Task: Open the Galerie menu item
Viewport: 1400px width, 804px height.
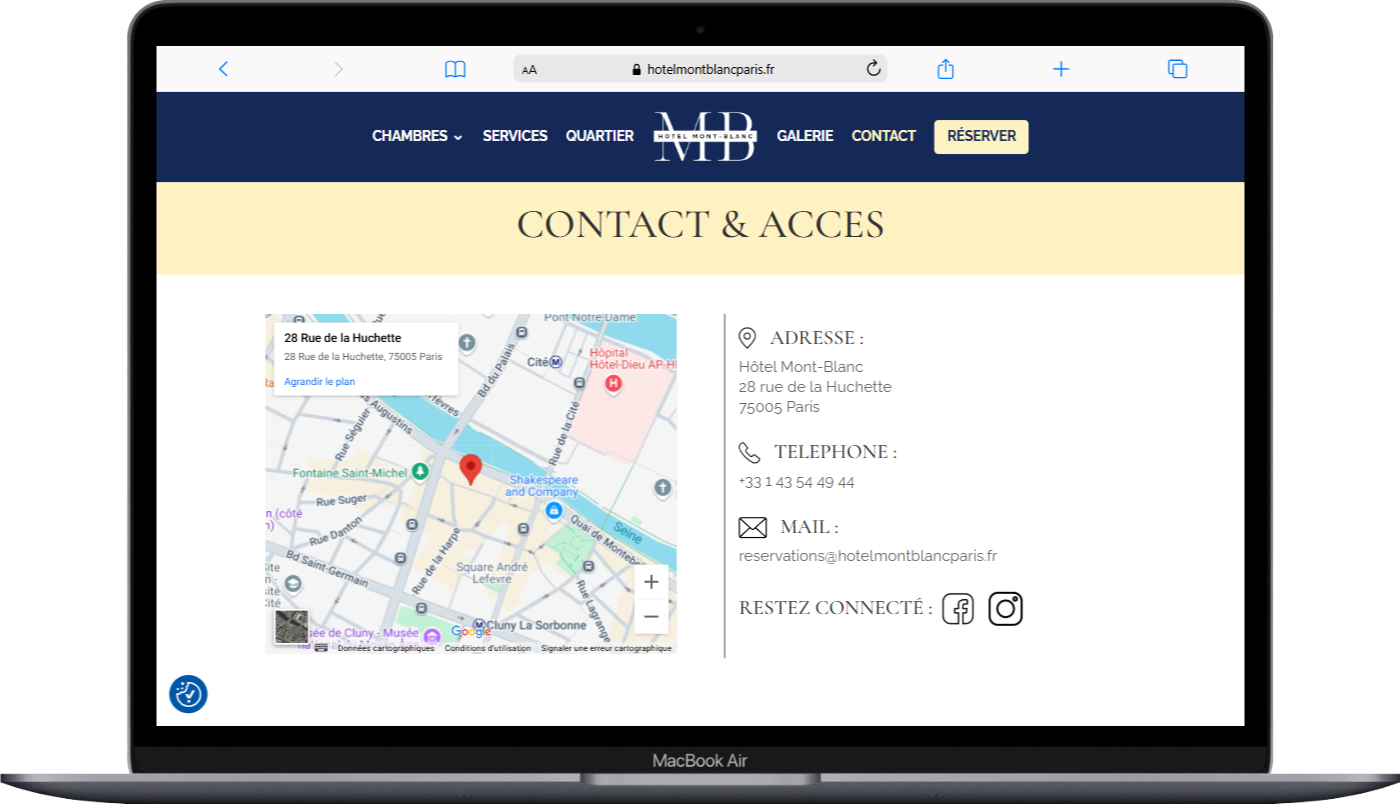Action: (x=805, y=136)
